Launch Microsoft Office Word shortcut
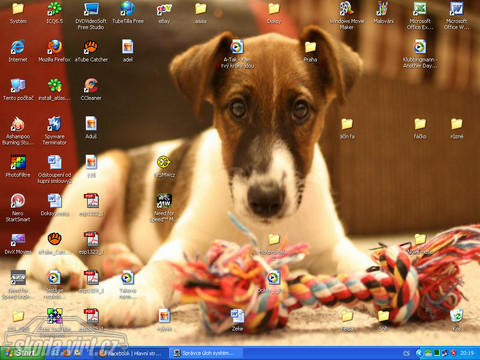This screenshot has height=360, width=480. point(456,16)
